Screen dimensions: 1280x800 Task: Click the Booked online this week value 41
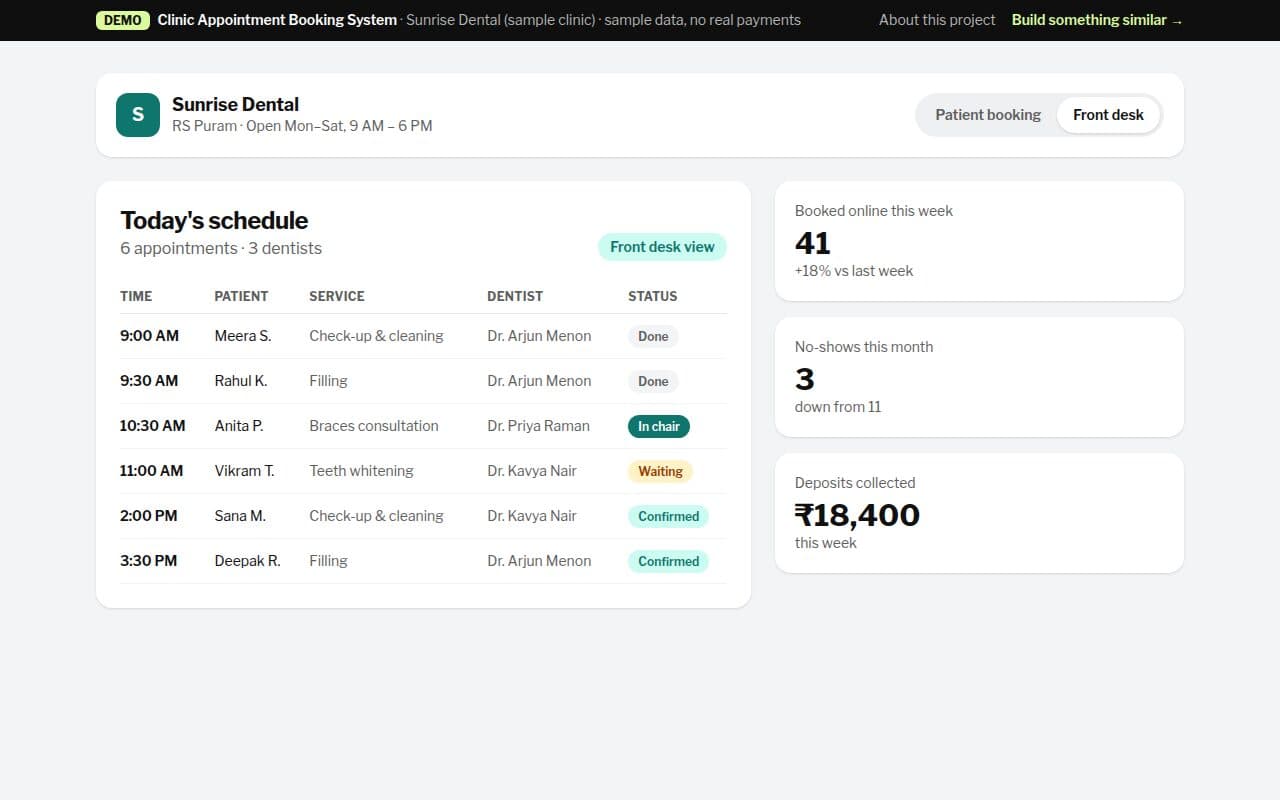coord(813,243)
